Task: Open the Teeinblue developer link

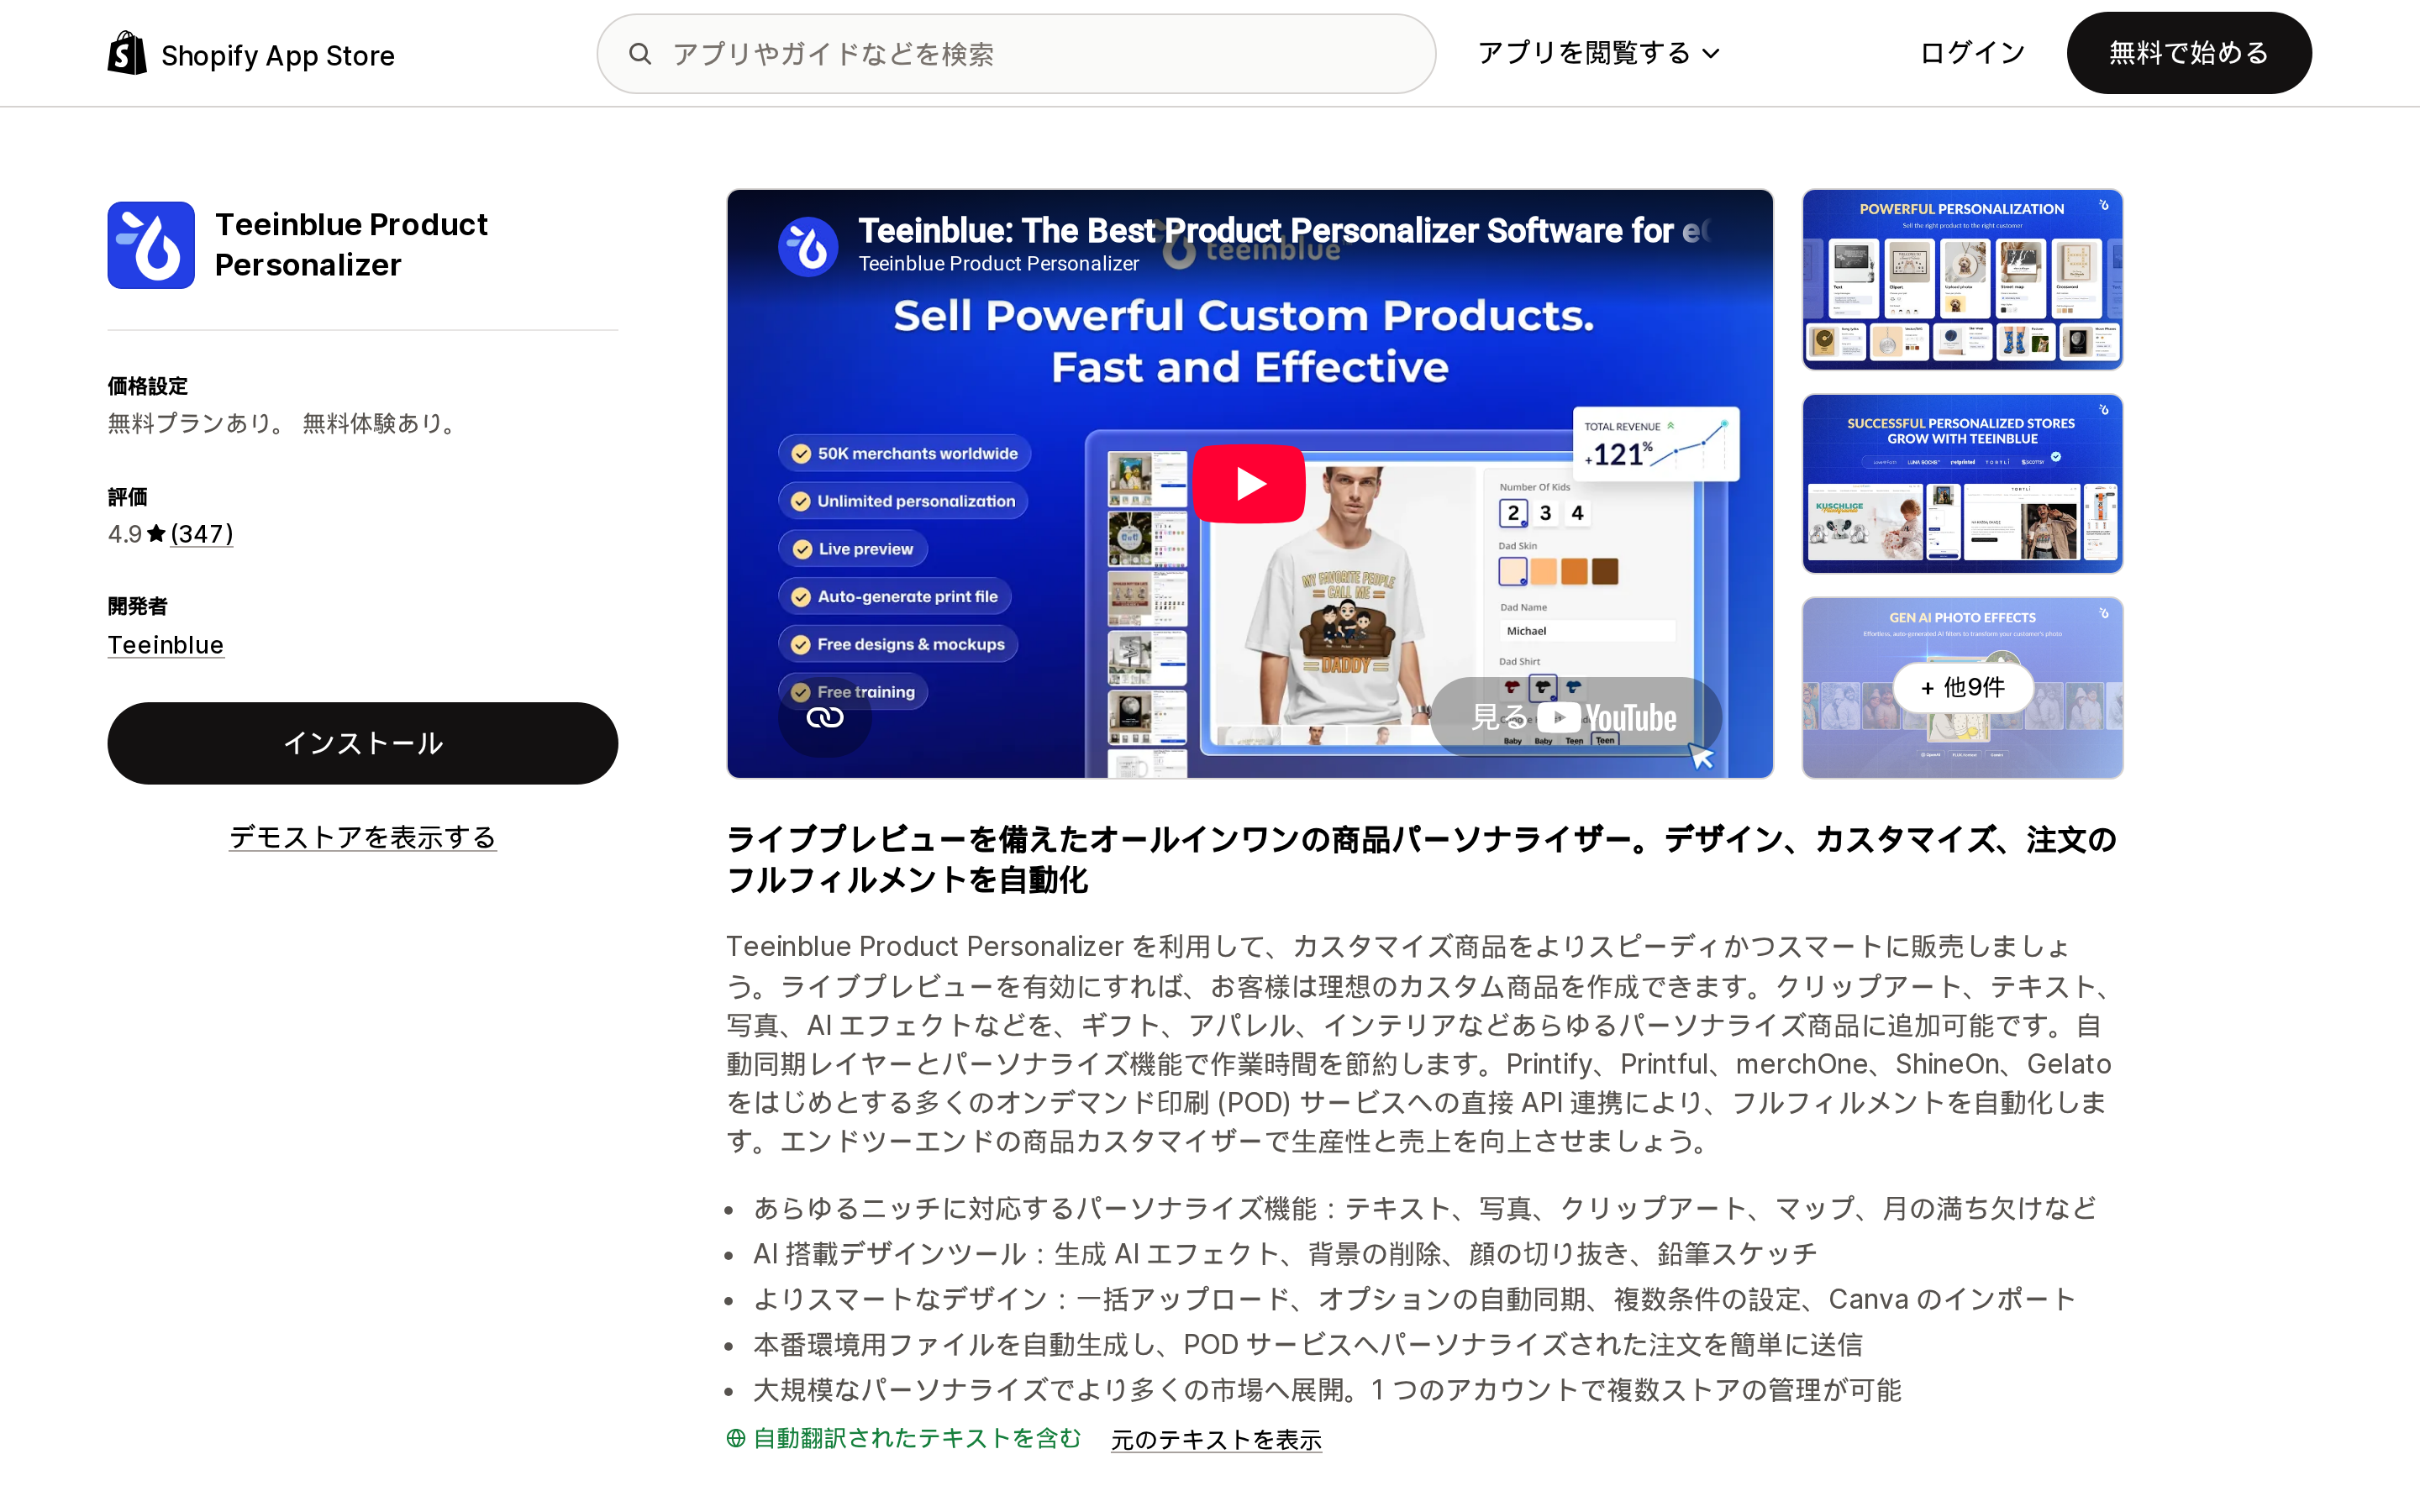Action: point(166,645)
